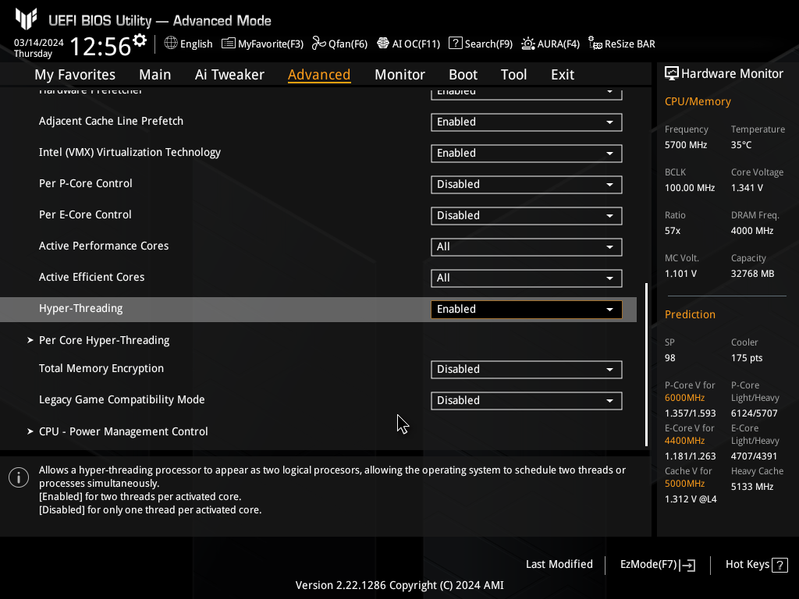Open Total Memory Encryption dropdown

pyautogui.click(x=526, y=369)
